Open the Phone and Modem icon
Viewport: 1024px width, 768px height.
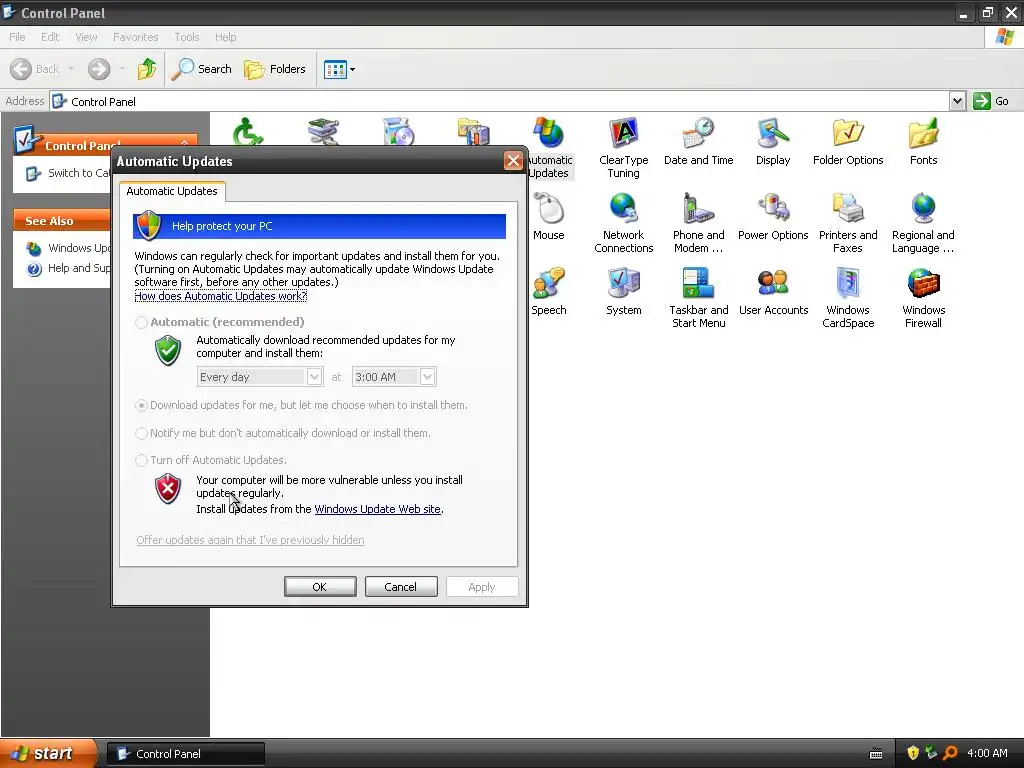[x=698, y=223]
